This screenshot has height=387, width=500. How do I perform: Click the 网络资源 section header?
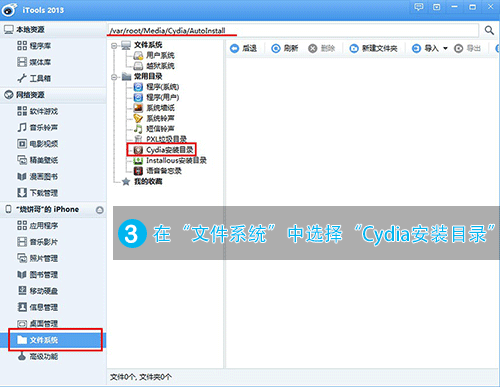[x=53, y=95]
